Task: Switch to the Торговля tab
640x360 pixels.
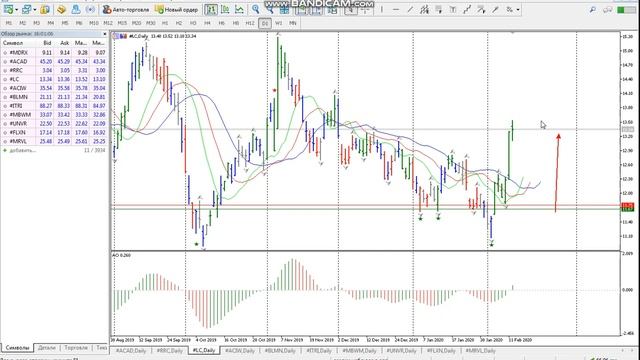Action: coord(76,348)
